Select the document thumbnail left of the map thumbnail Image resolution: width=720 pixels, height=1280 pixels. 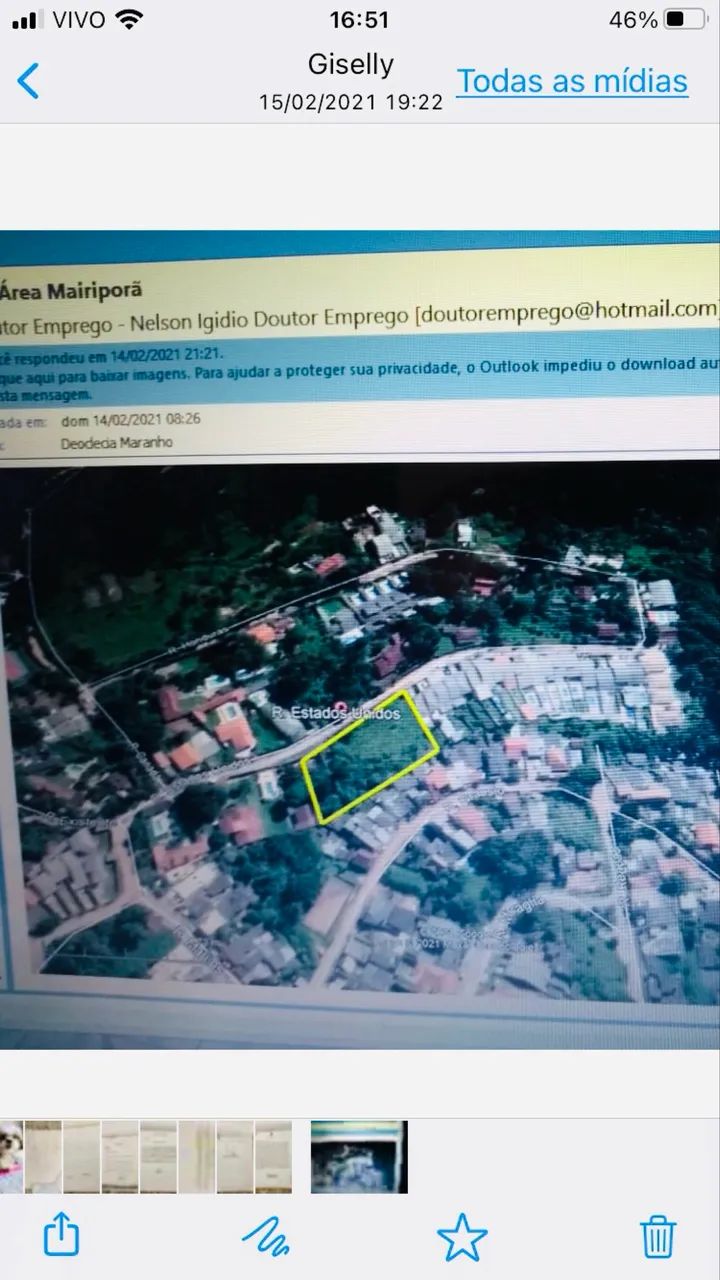tap(273, 1157)
